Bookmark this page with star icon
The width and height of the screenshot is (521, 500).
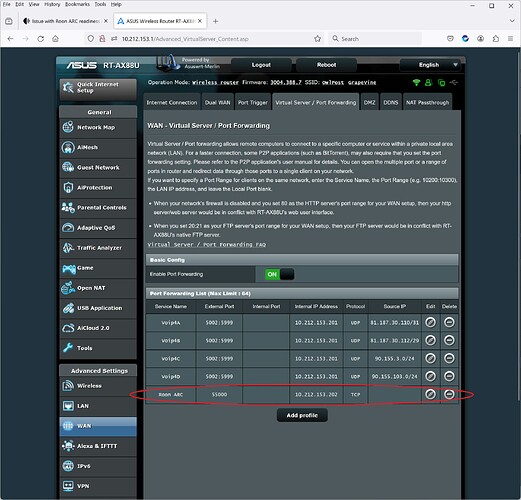(317, 39)
